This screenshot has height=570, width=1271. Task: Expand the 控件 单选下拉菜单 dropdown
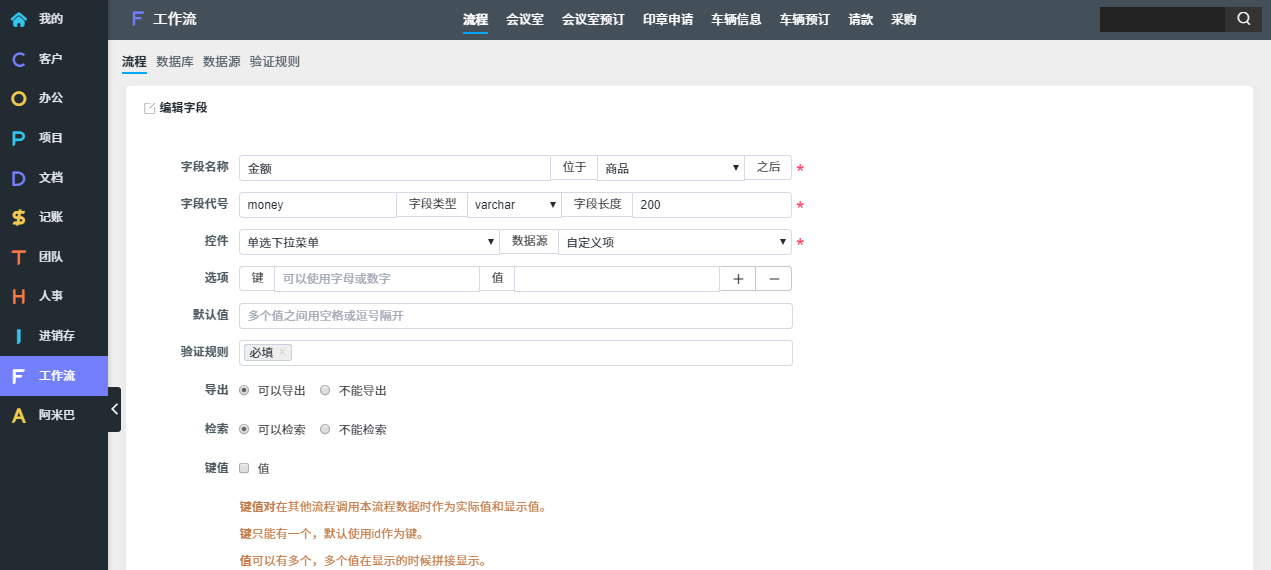(368, 242)
